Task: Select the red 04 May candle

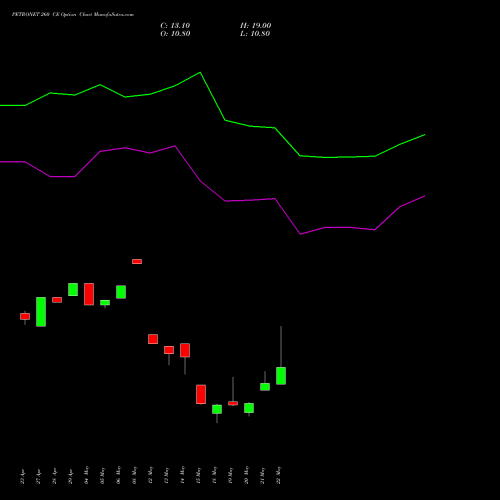Action: pyautogui.click(x=89, y=294)
